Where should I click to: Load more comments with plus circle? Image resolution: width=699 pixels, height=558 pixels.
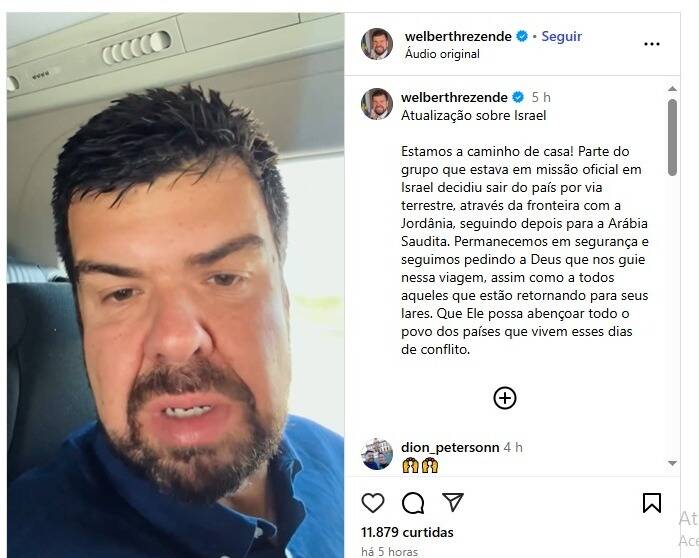505,398
